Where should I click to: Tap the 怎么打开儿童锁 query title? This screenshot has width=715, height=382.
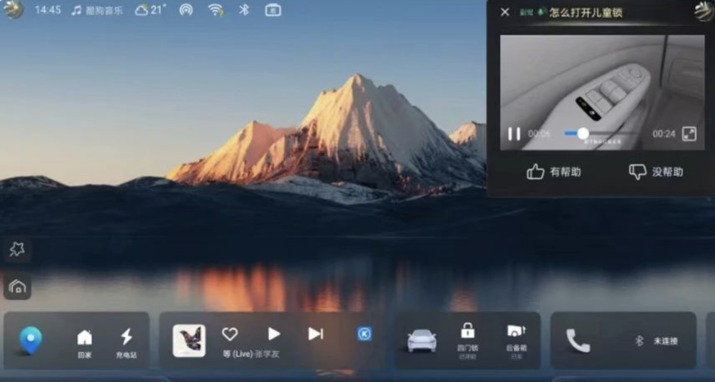[585, 12]
